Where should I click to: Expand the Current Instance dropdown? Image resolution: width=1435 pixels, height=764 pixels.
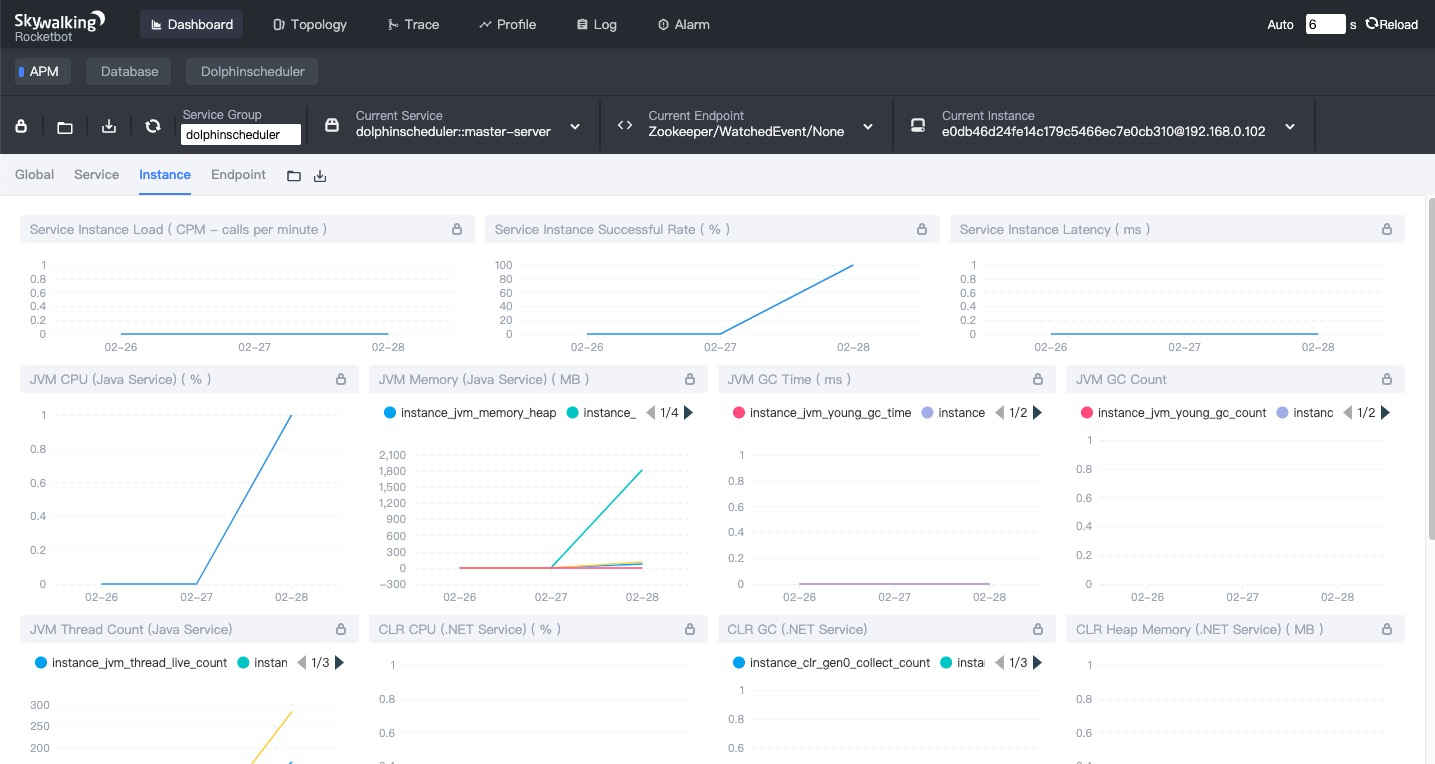pos(1290,127)
